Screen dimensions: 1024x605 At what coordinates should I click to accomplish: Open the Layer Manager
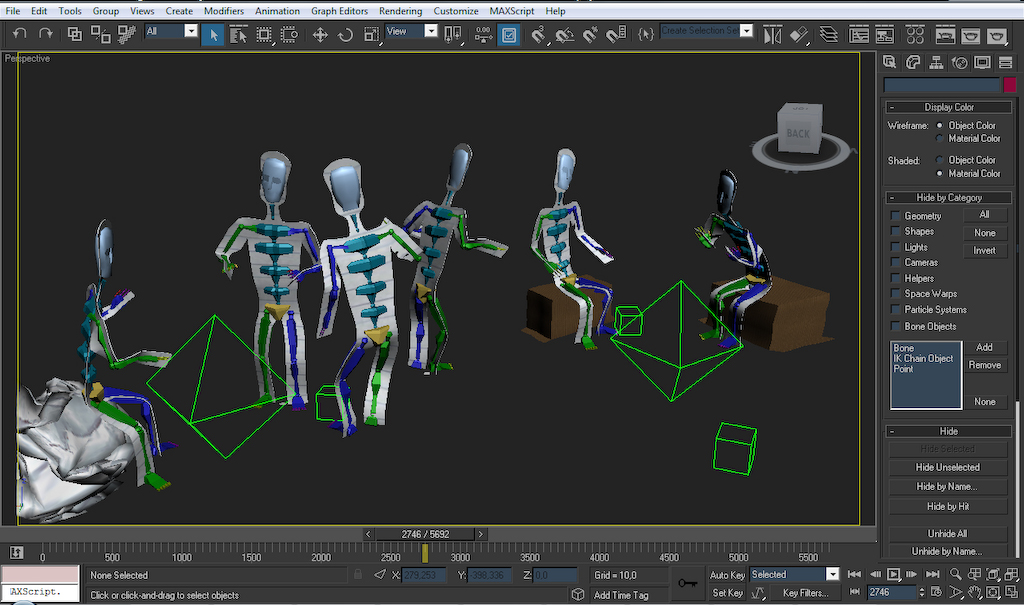click(x=828, y=34)
